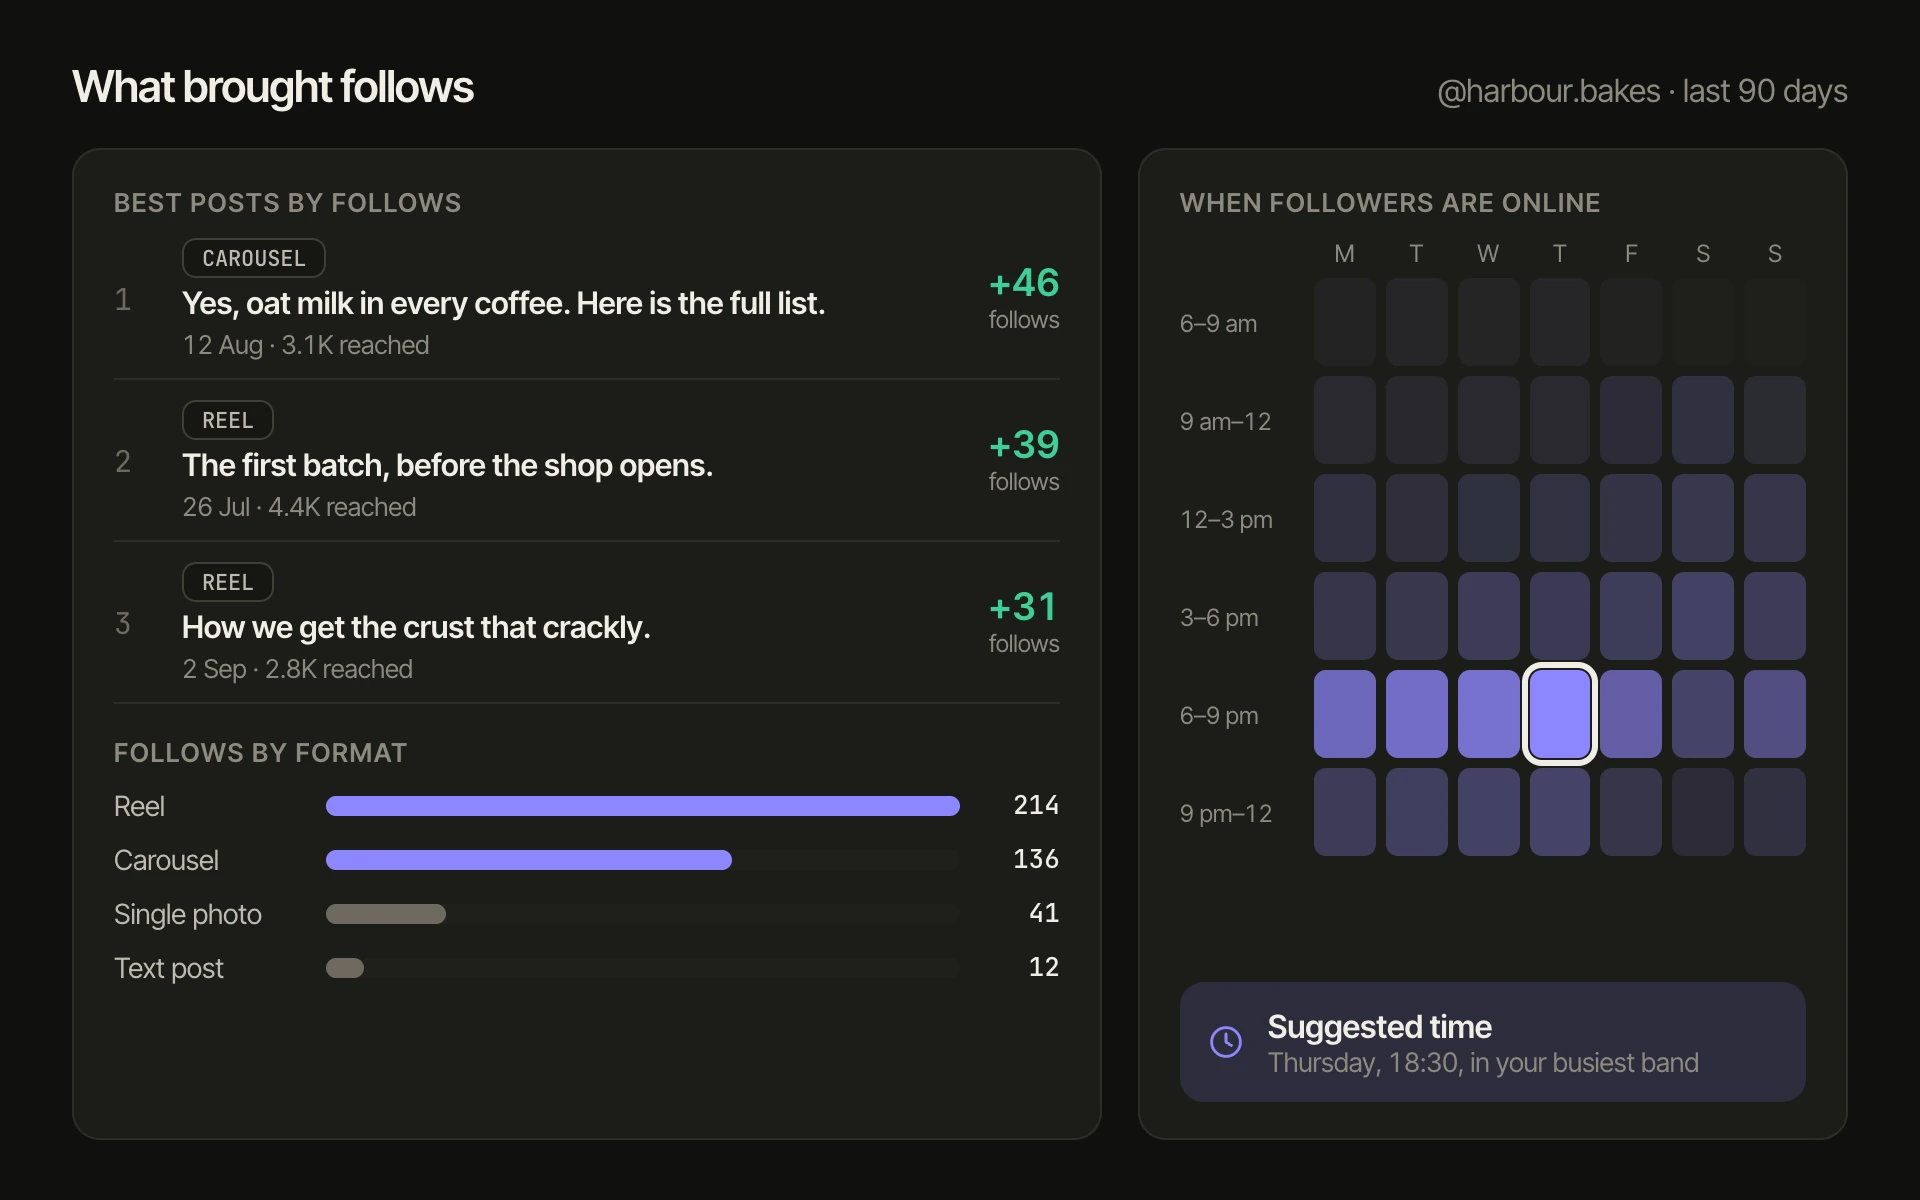This screenshot has height=1200, width=1920.
Task: Click the '3–6 pm' row label
Action: pyautogui.click(x=1219, y=618)
